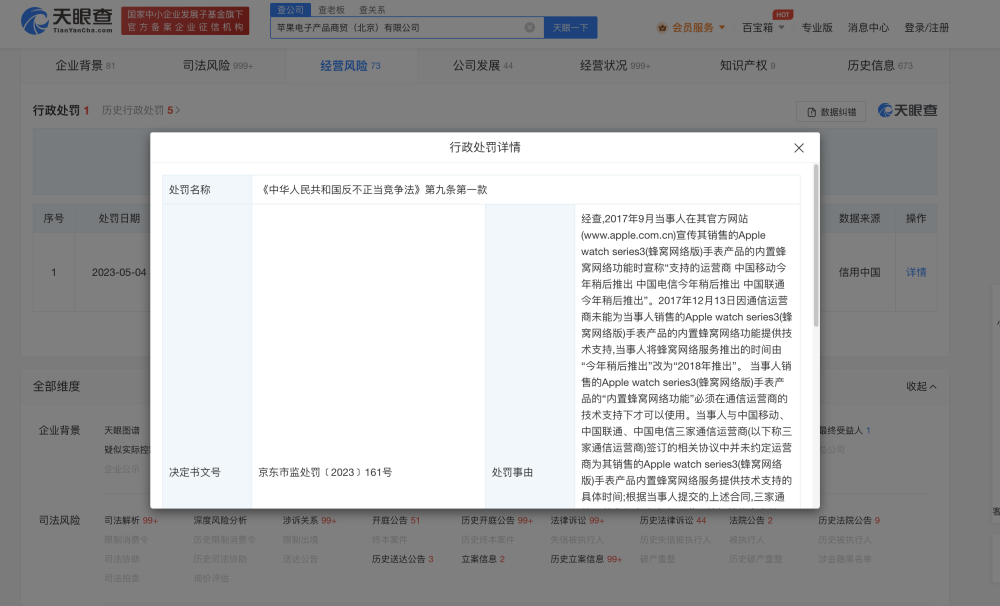Image resolution: width=1000 pixels, height=606 pixels.
Task: Switch to the 司法风险 tab
Action: coord(217,65)
